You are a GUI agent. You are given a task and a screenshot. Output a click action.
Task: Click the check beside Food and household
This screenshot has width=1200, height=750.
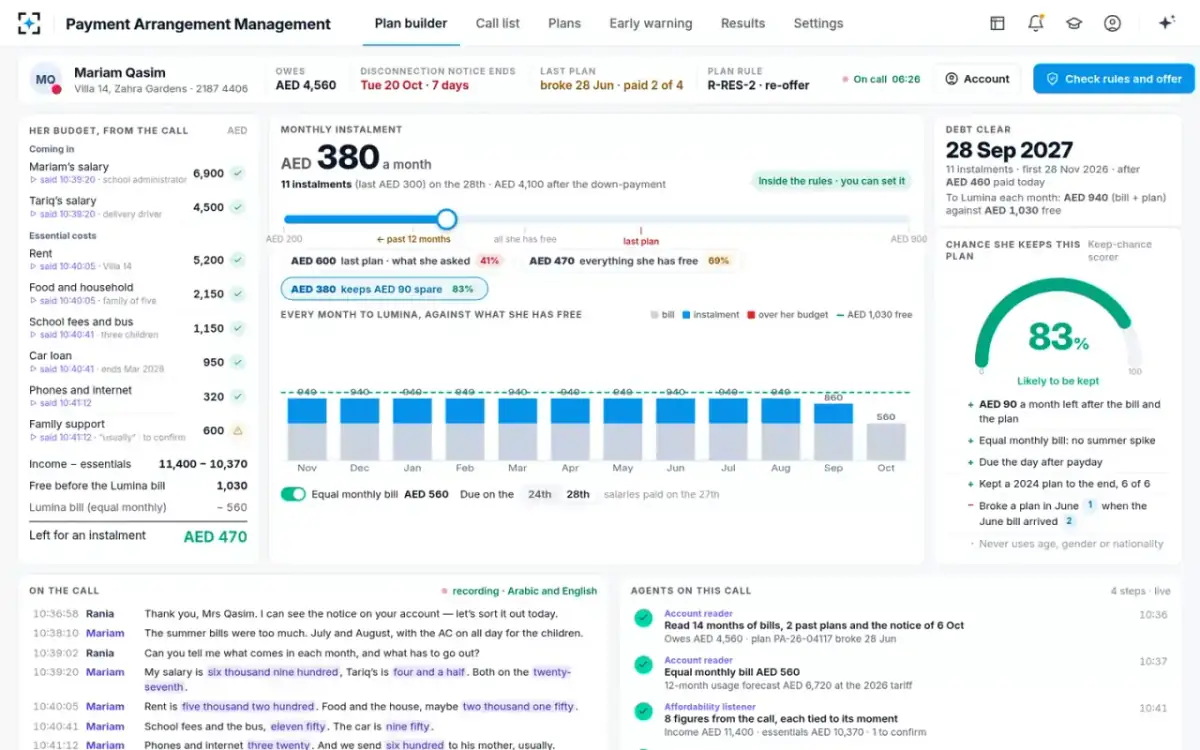(x=237, y=294)
